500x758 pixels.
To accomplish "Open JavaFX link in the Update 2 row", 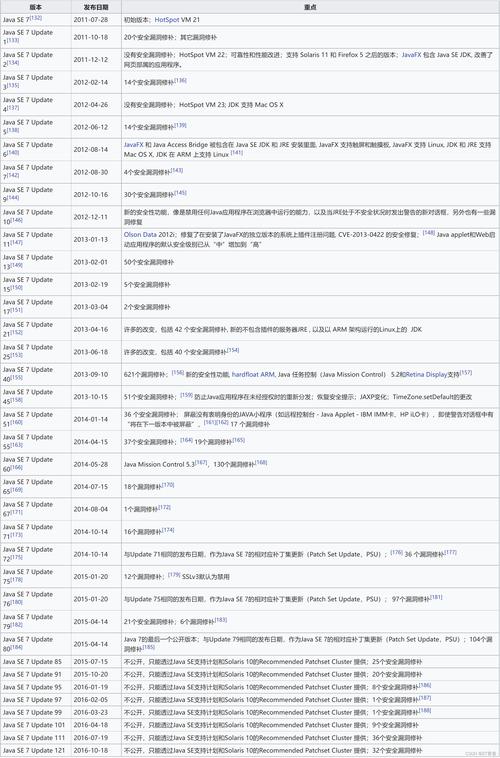I will click(x=411, y=55).
